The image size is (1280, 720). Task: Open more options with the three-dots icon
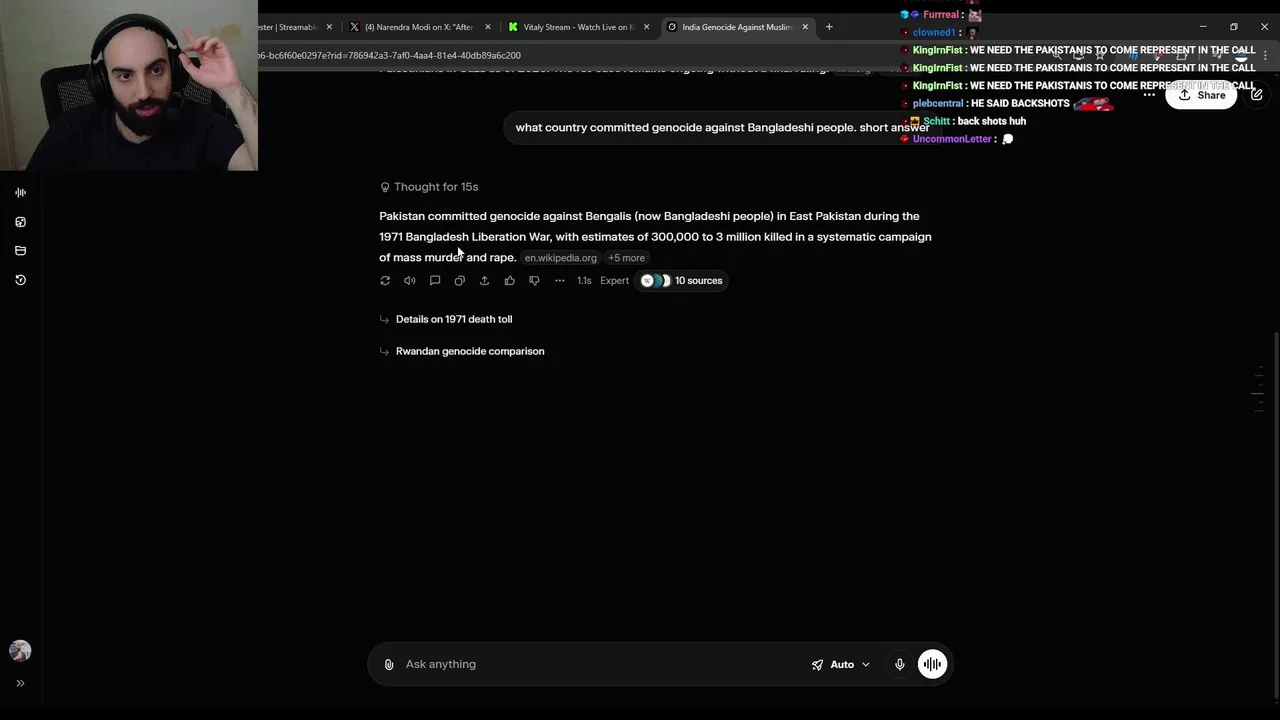(560, 281)
